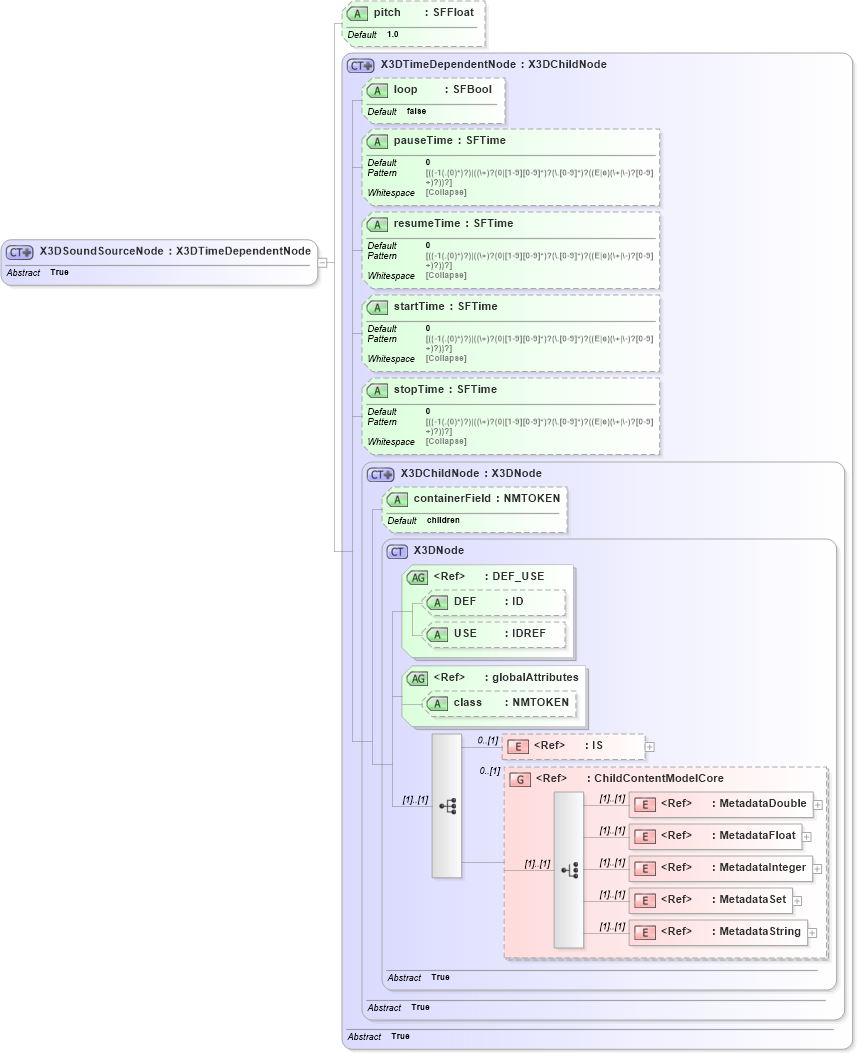The image size is (857, 1053).
Task: Click the CT icon of X3DChildNode
Action: point(381,475)
